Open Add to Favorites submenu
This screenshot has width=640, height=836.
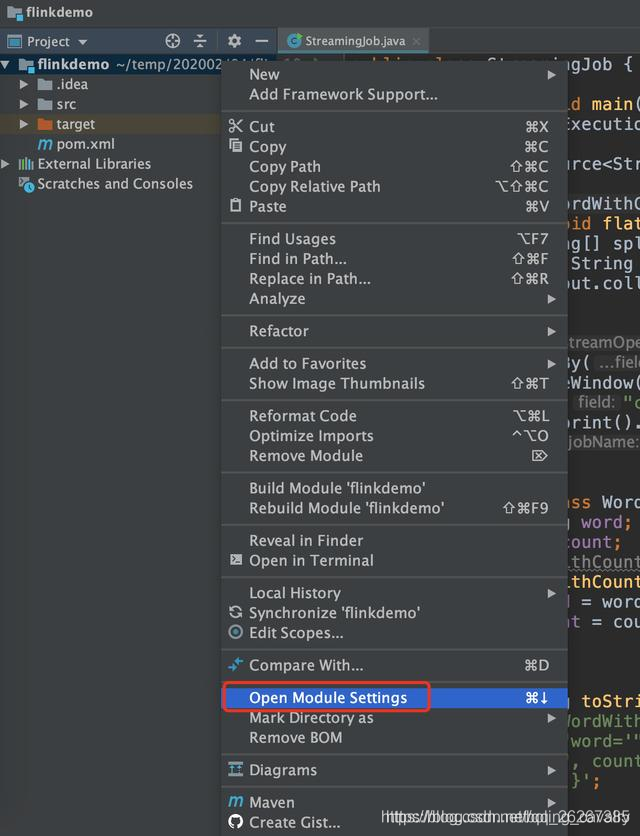click(395, 364)
